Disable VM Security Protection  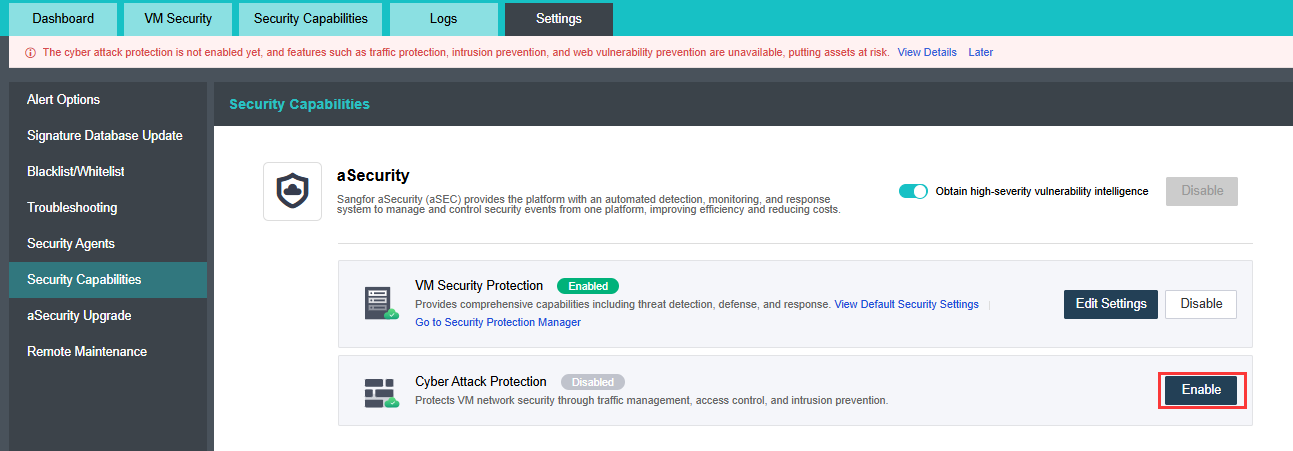(x=1201, y=304)
